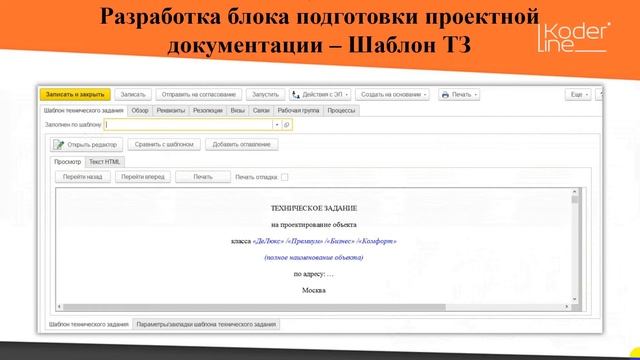640x360 pixels.
Task: Switch to bottom tab 'Шаблон технического задания'
Action: (89, 324)
